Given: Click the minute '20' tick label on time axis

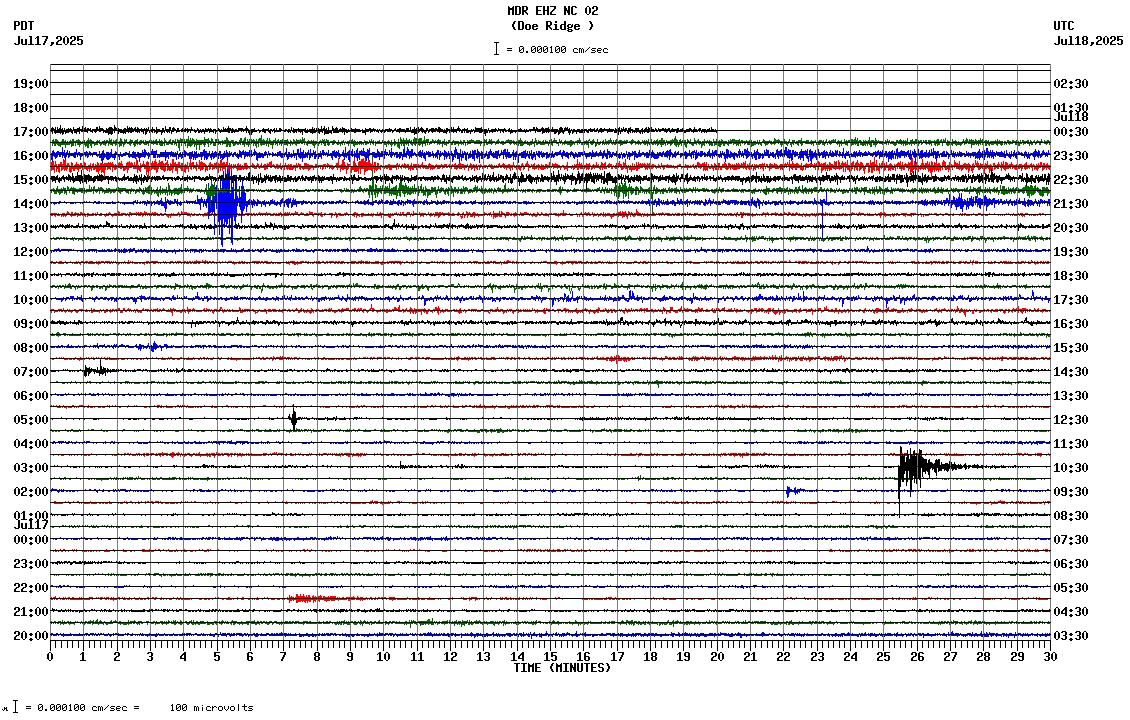Looking at the screenshot, I should pos(717,657).
